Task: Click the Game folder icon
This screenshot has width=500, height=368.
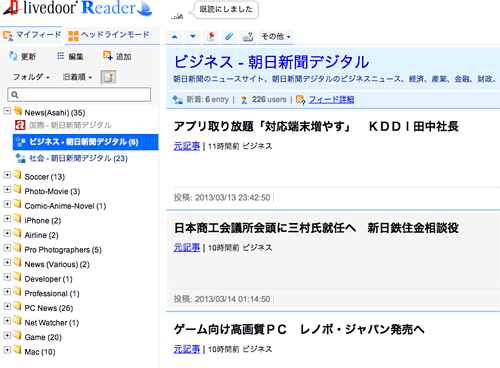Action: (x=17, y=335)
